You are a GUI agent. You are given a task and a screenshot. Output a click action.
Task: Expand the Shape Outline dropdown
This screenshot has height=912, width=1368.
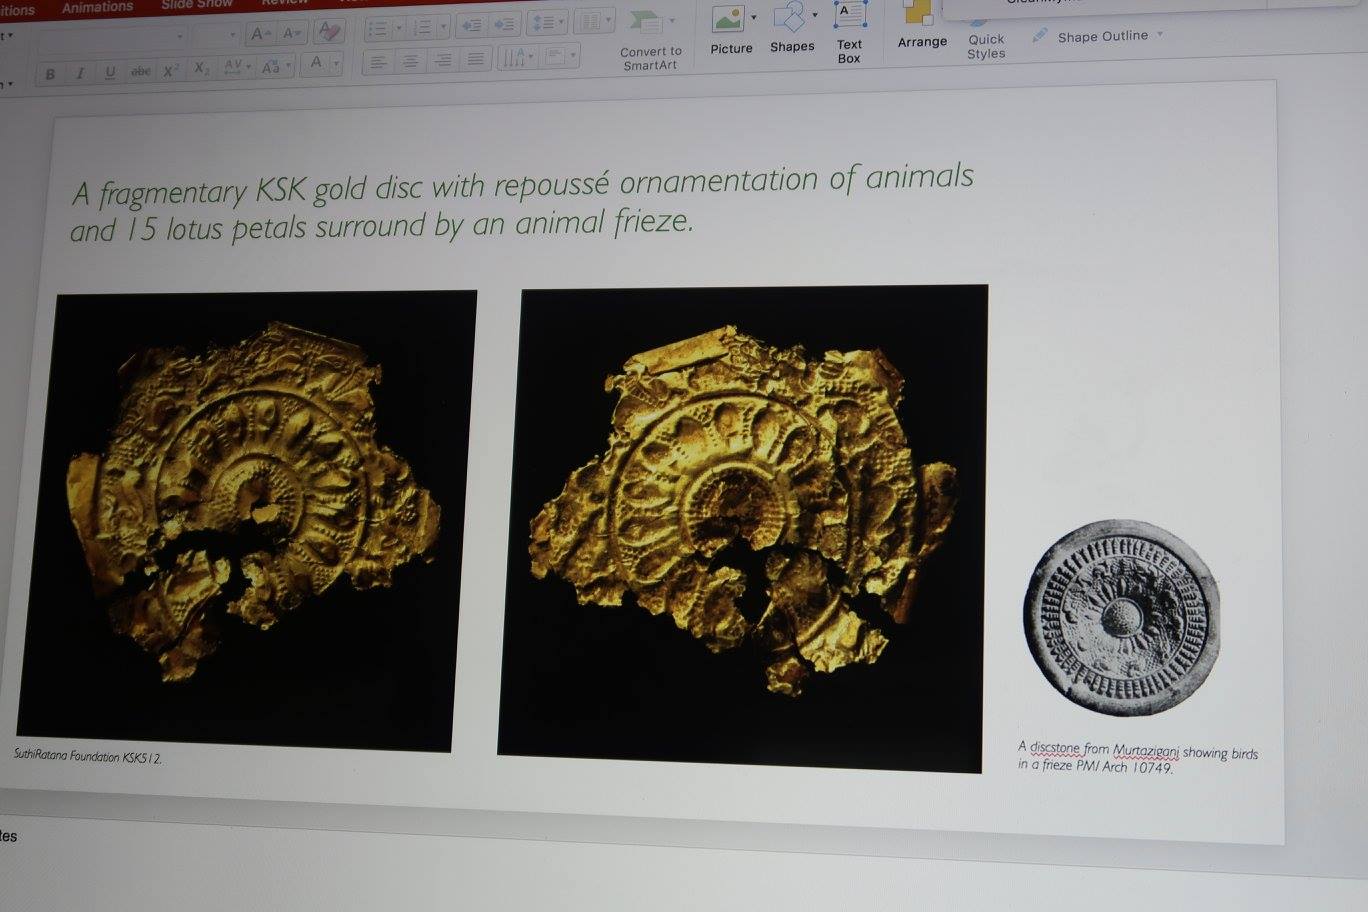pyautogui.click(x=1160, y=34)
